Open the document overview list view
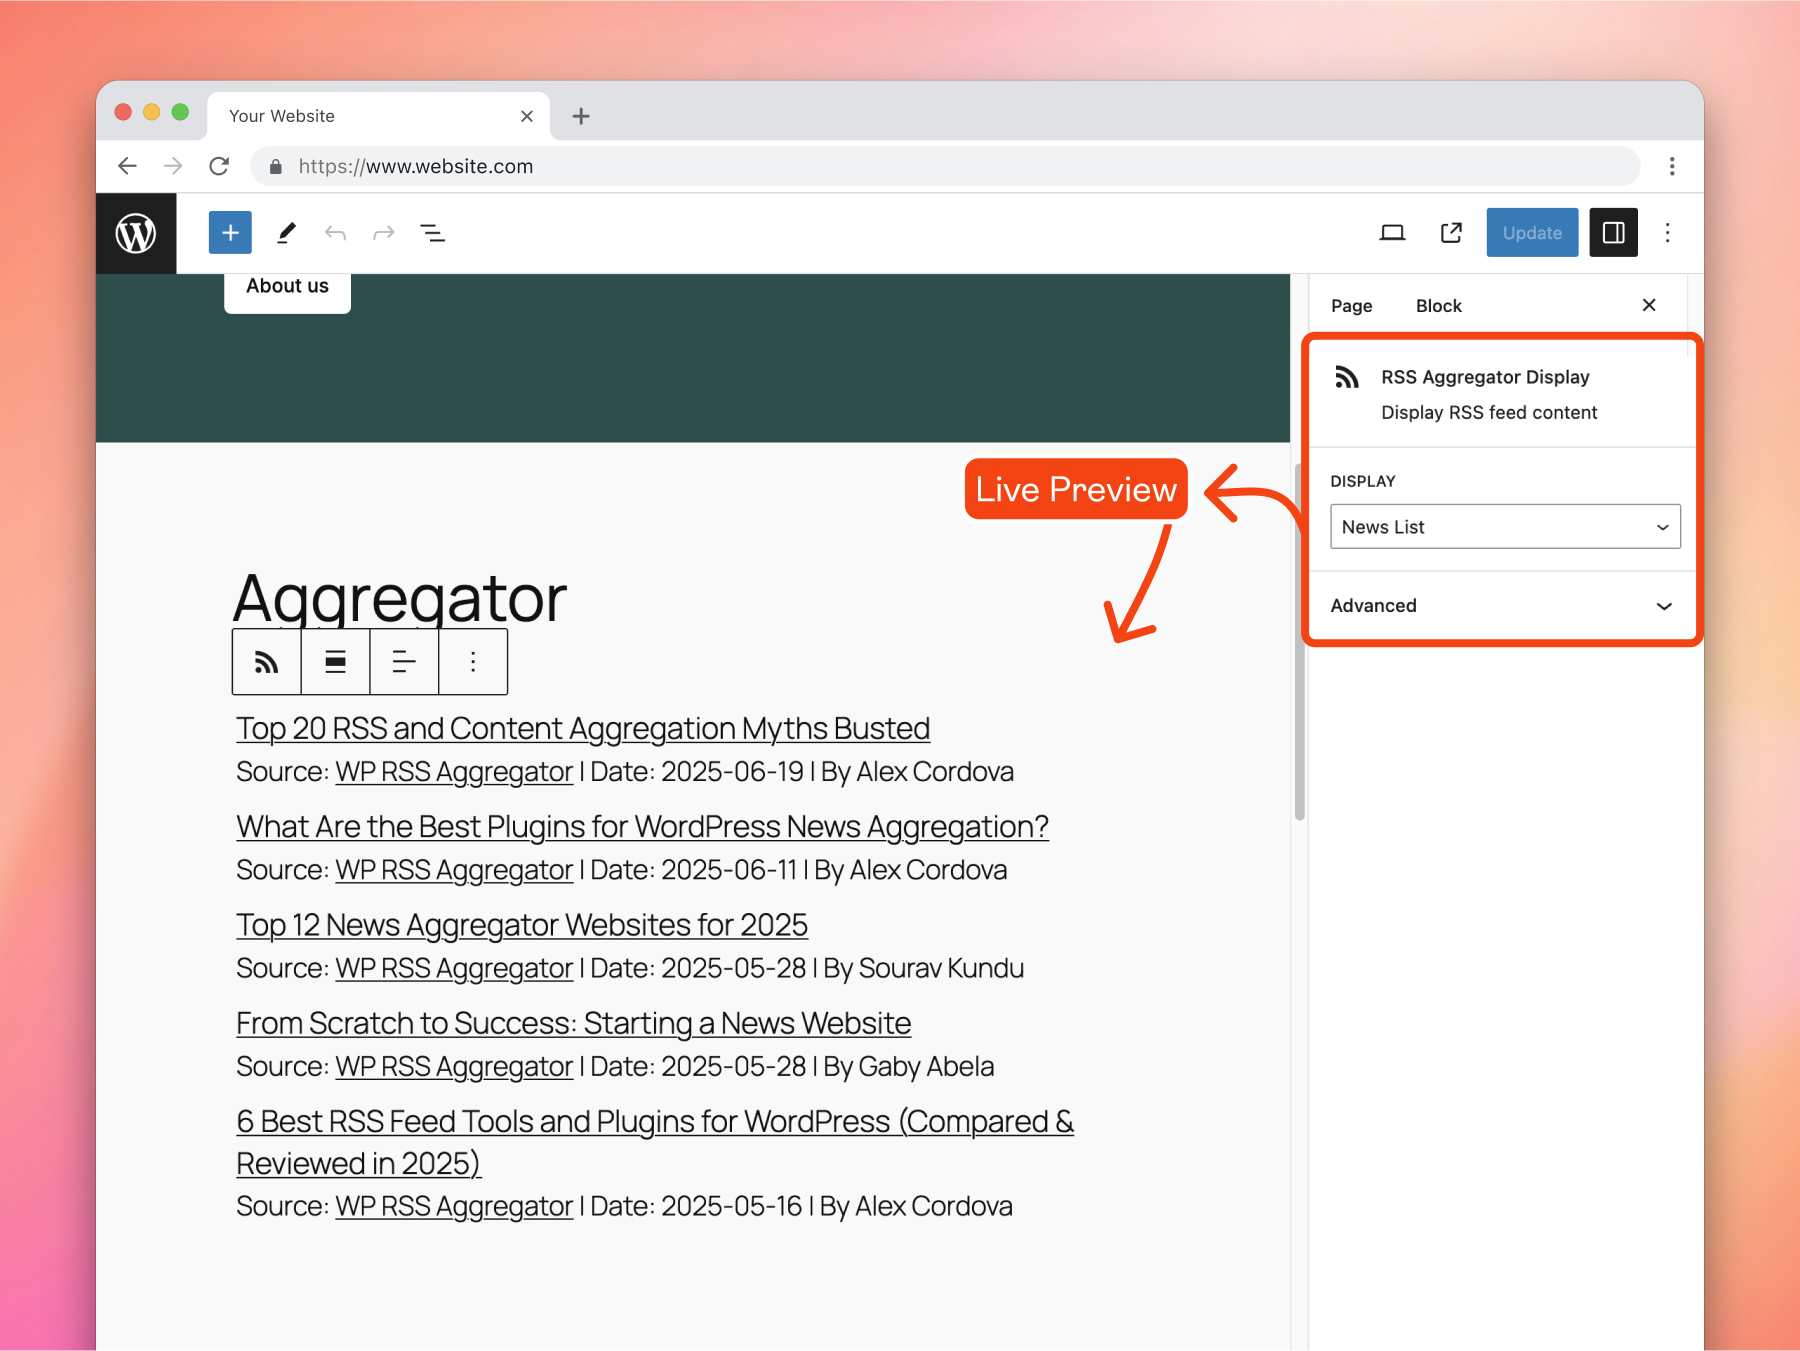Screen dimensions: 1800x1351 point(432,233)
